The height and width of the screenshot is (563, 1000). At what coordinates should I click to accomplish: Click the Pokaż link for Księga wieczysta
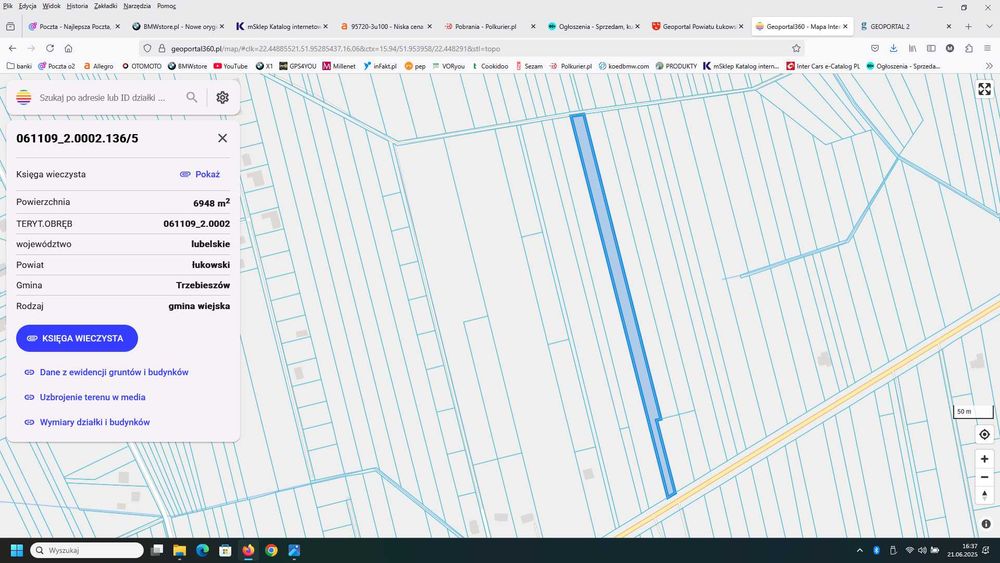[x=200, y=174]
